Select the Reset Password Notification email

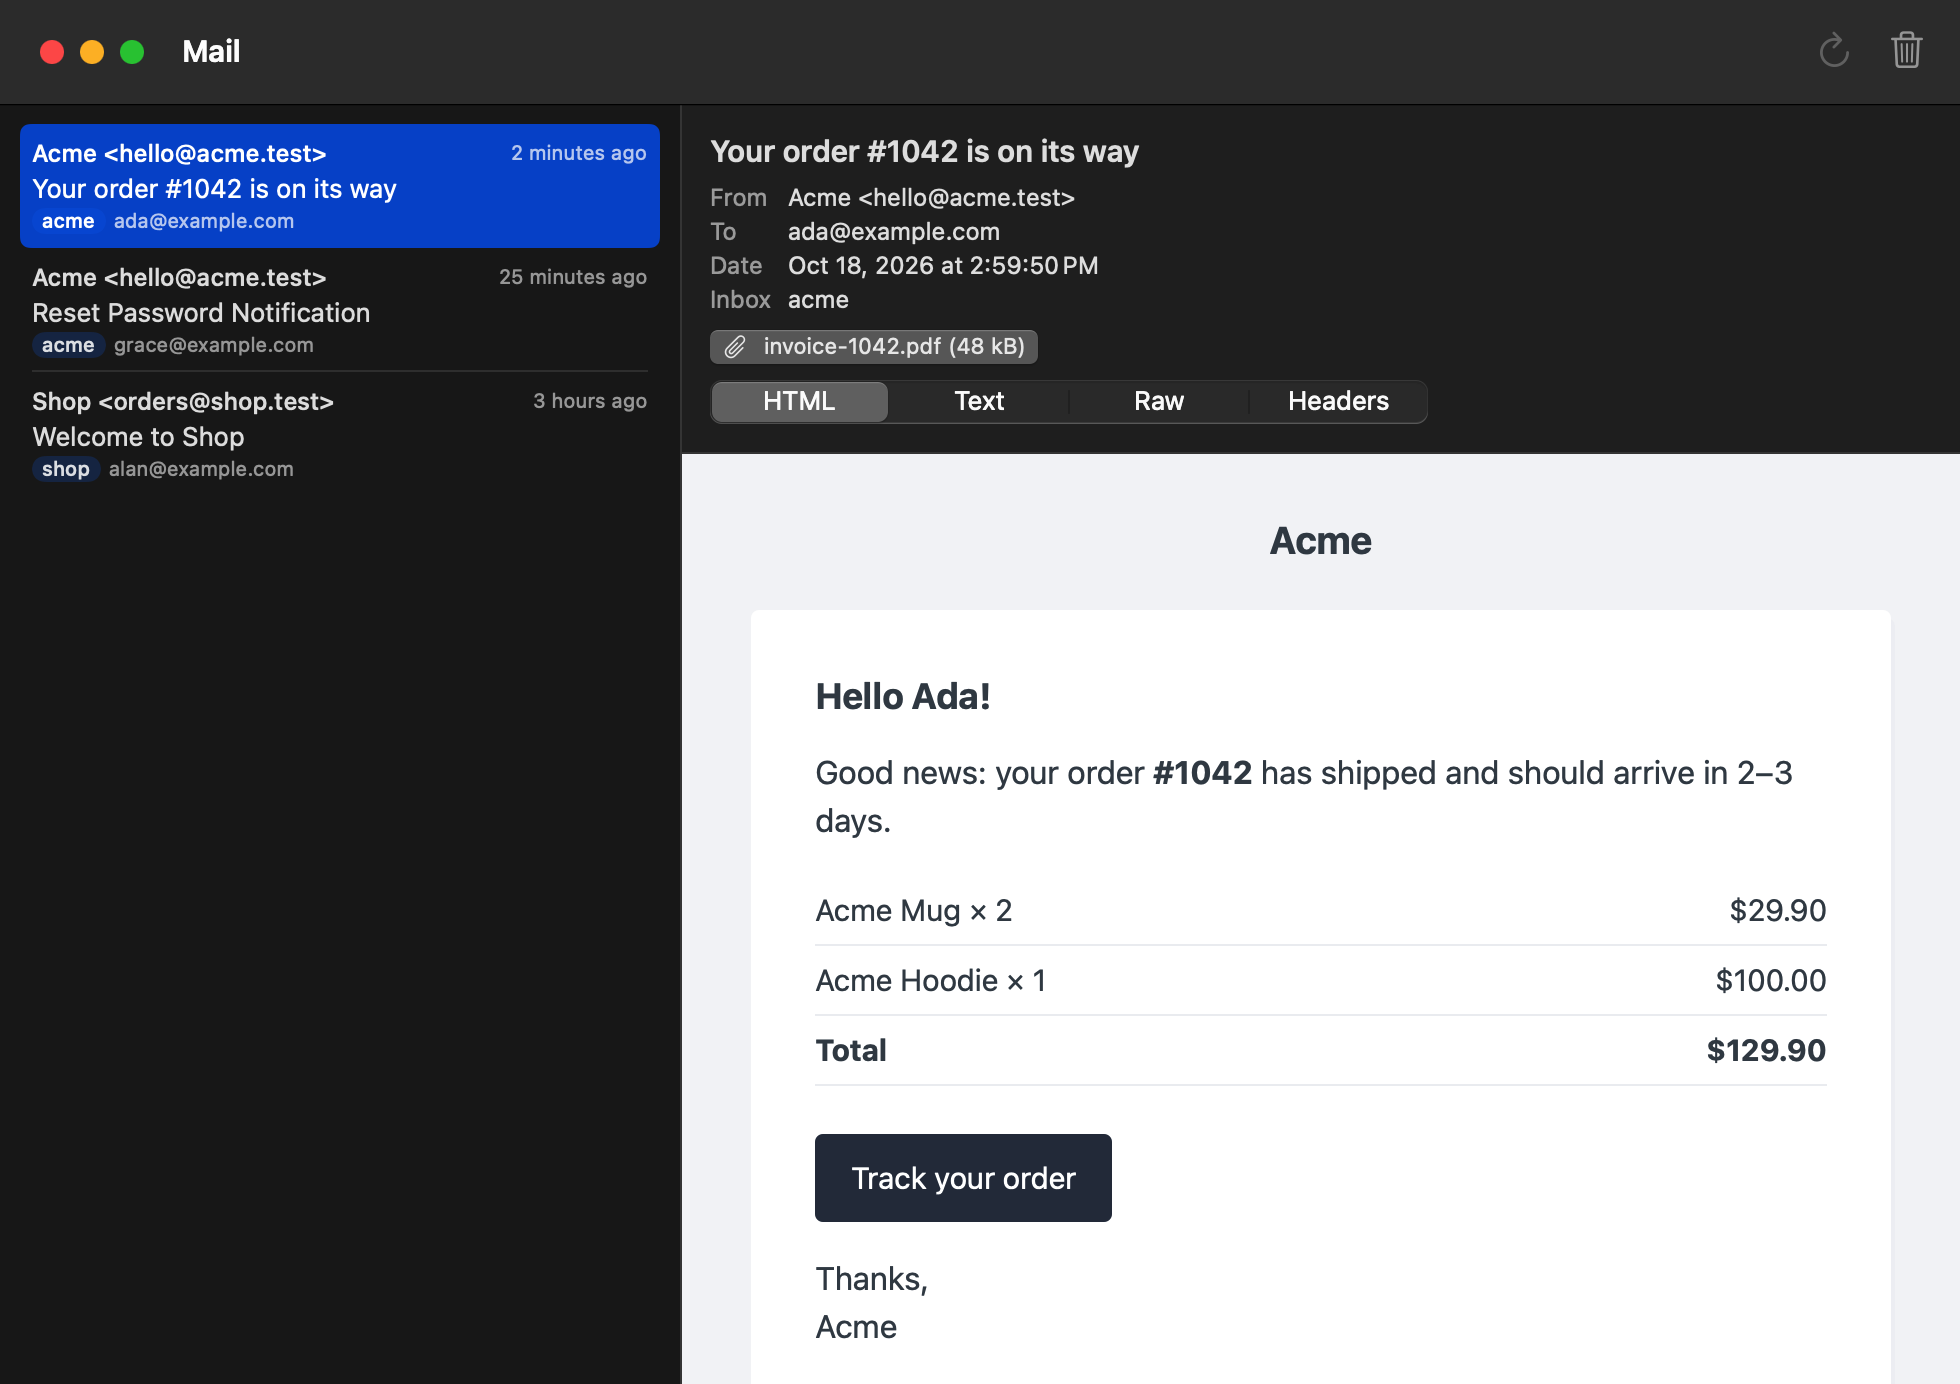340,310
